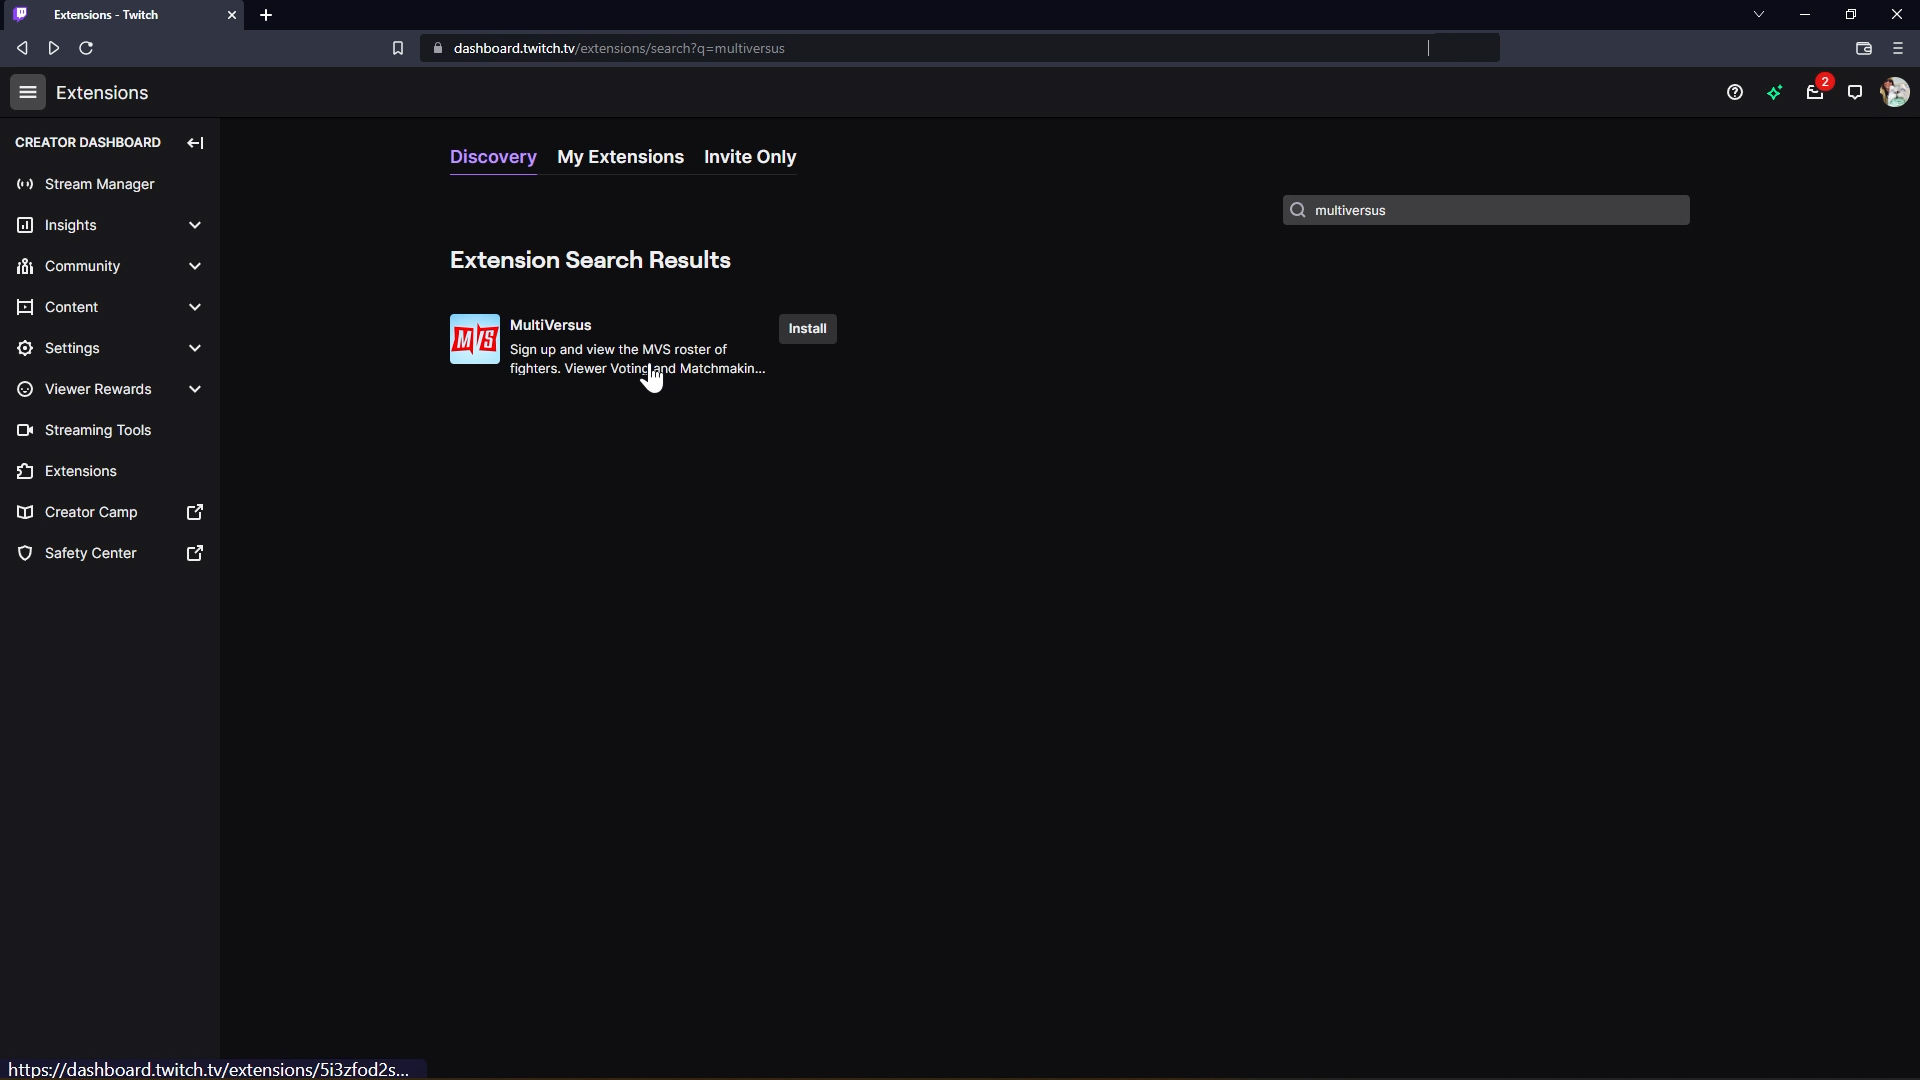The height and width of the screenshot is (1080, 1920).
Task: Close the Extensions - Twitch tab
Action: tap(232, 15)
